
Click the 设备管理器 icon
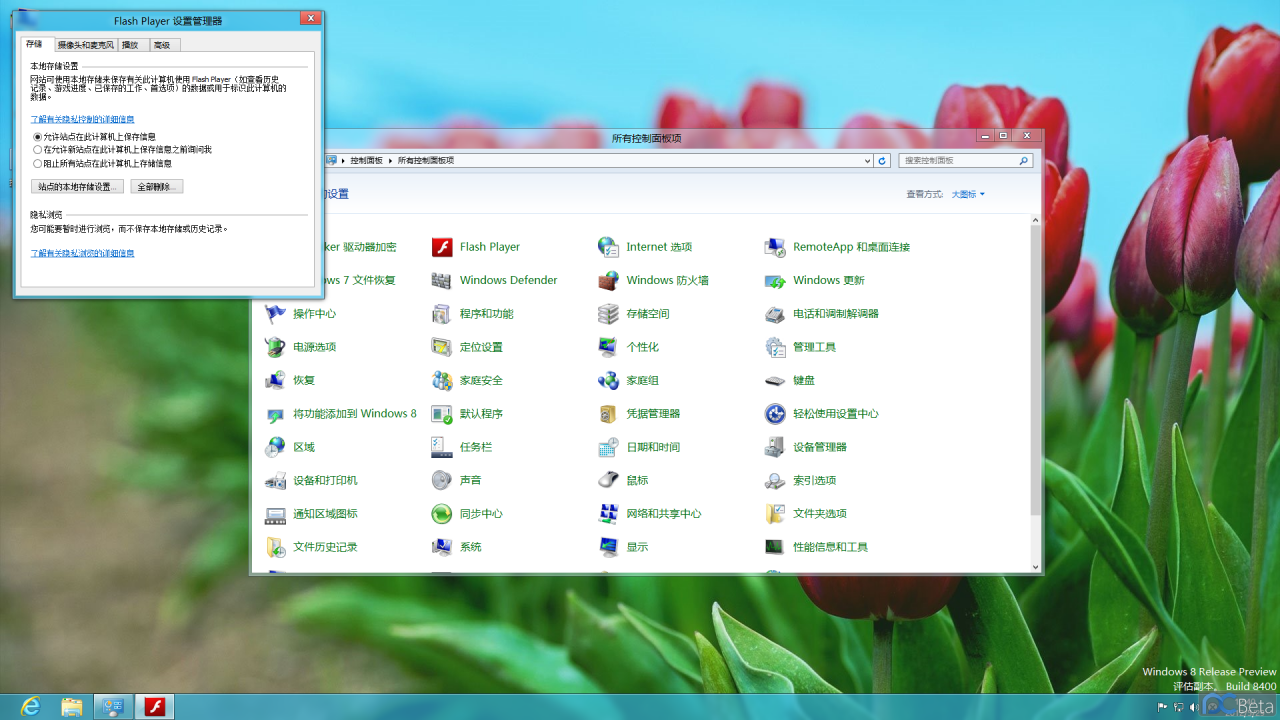(775, 447)
